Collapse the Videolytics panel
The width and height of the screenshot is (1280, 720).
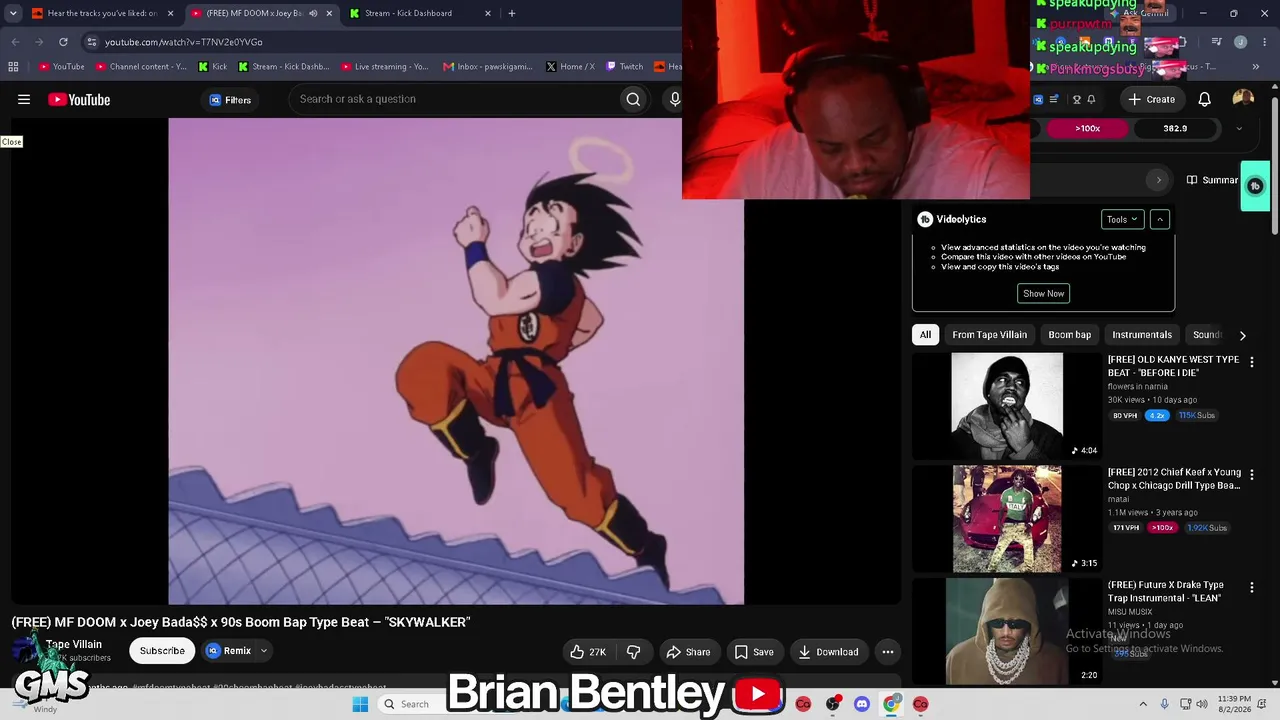click(x=1160, y=219)
